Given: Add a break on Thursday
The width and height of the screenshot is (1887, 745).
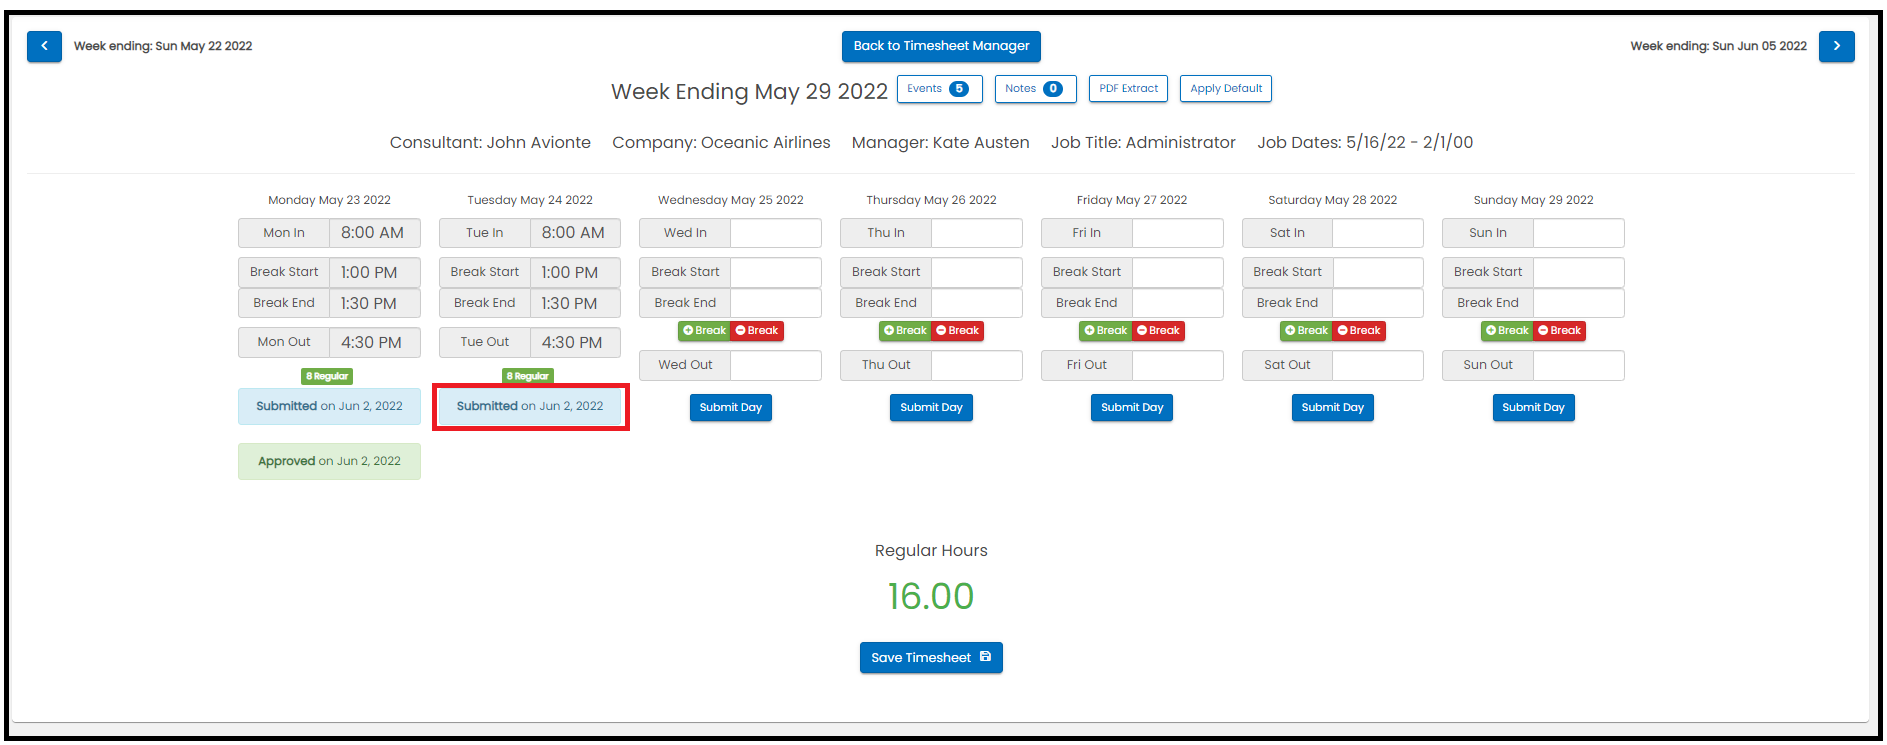Looking at the screenshot, I should click(905, 331).
